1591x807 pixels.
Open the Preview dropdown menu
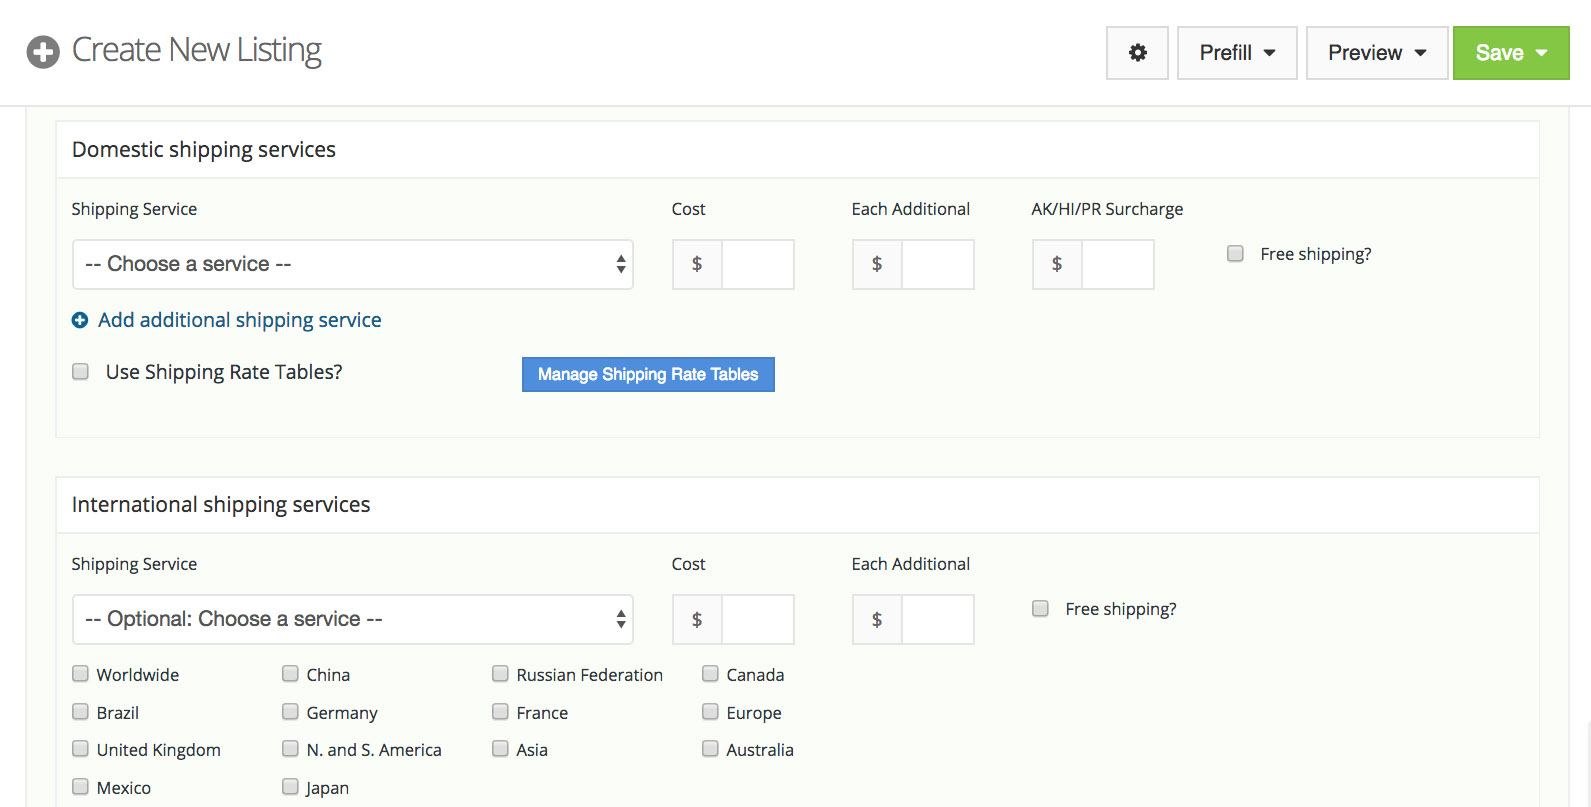pyautogui.click(x=1376, y=53)
